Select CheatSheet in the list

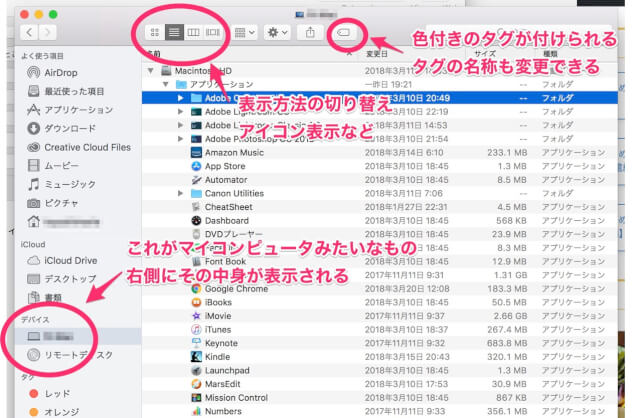coord(229,207)
